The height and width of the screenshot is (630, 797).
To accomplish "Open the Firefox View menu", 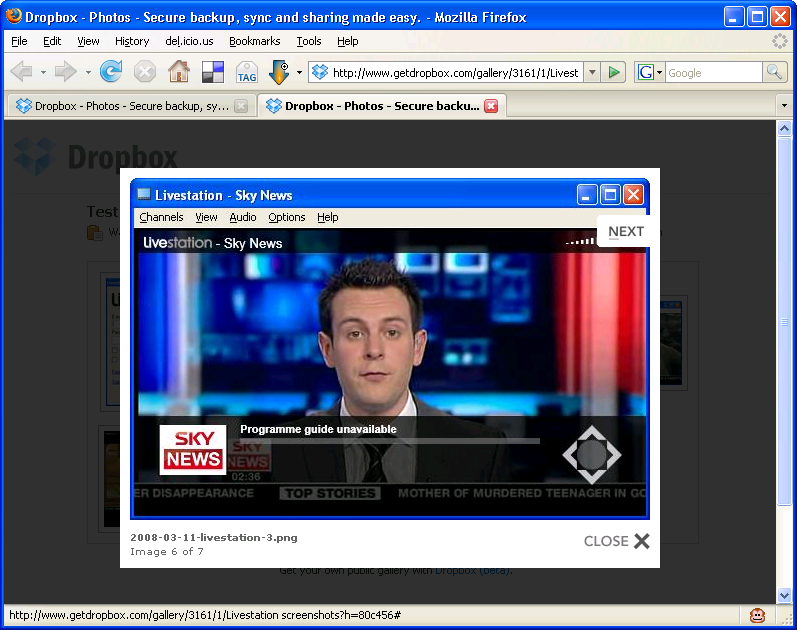I will pos(88,41).
